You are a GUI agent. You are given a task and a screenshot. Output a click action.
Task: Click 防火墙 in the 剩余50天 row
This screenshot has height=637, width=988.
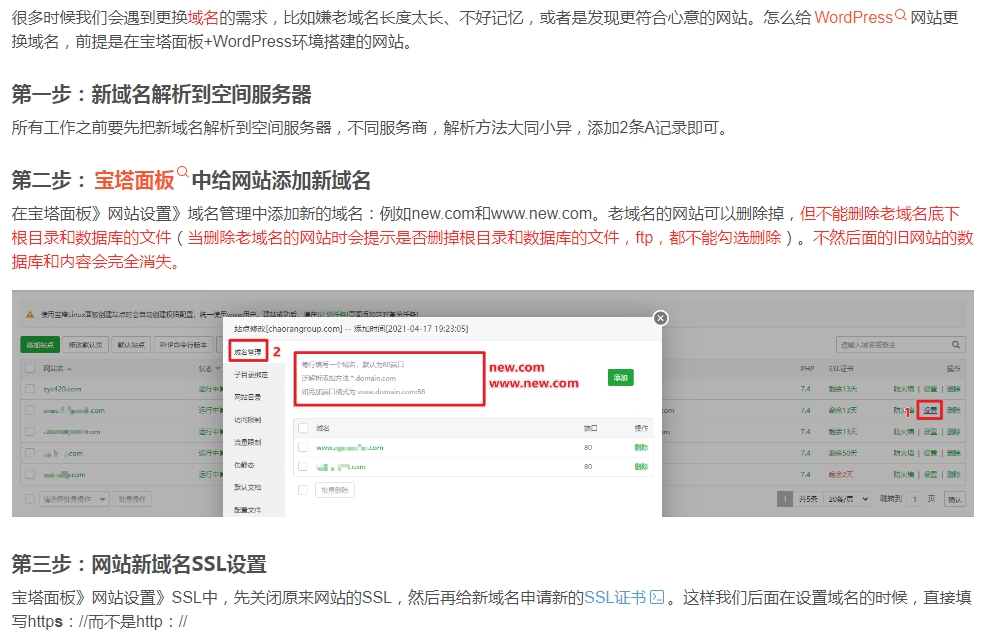coord(904,453)
